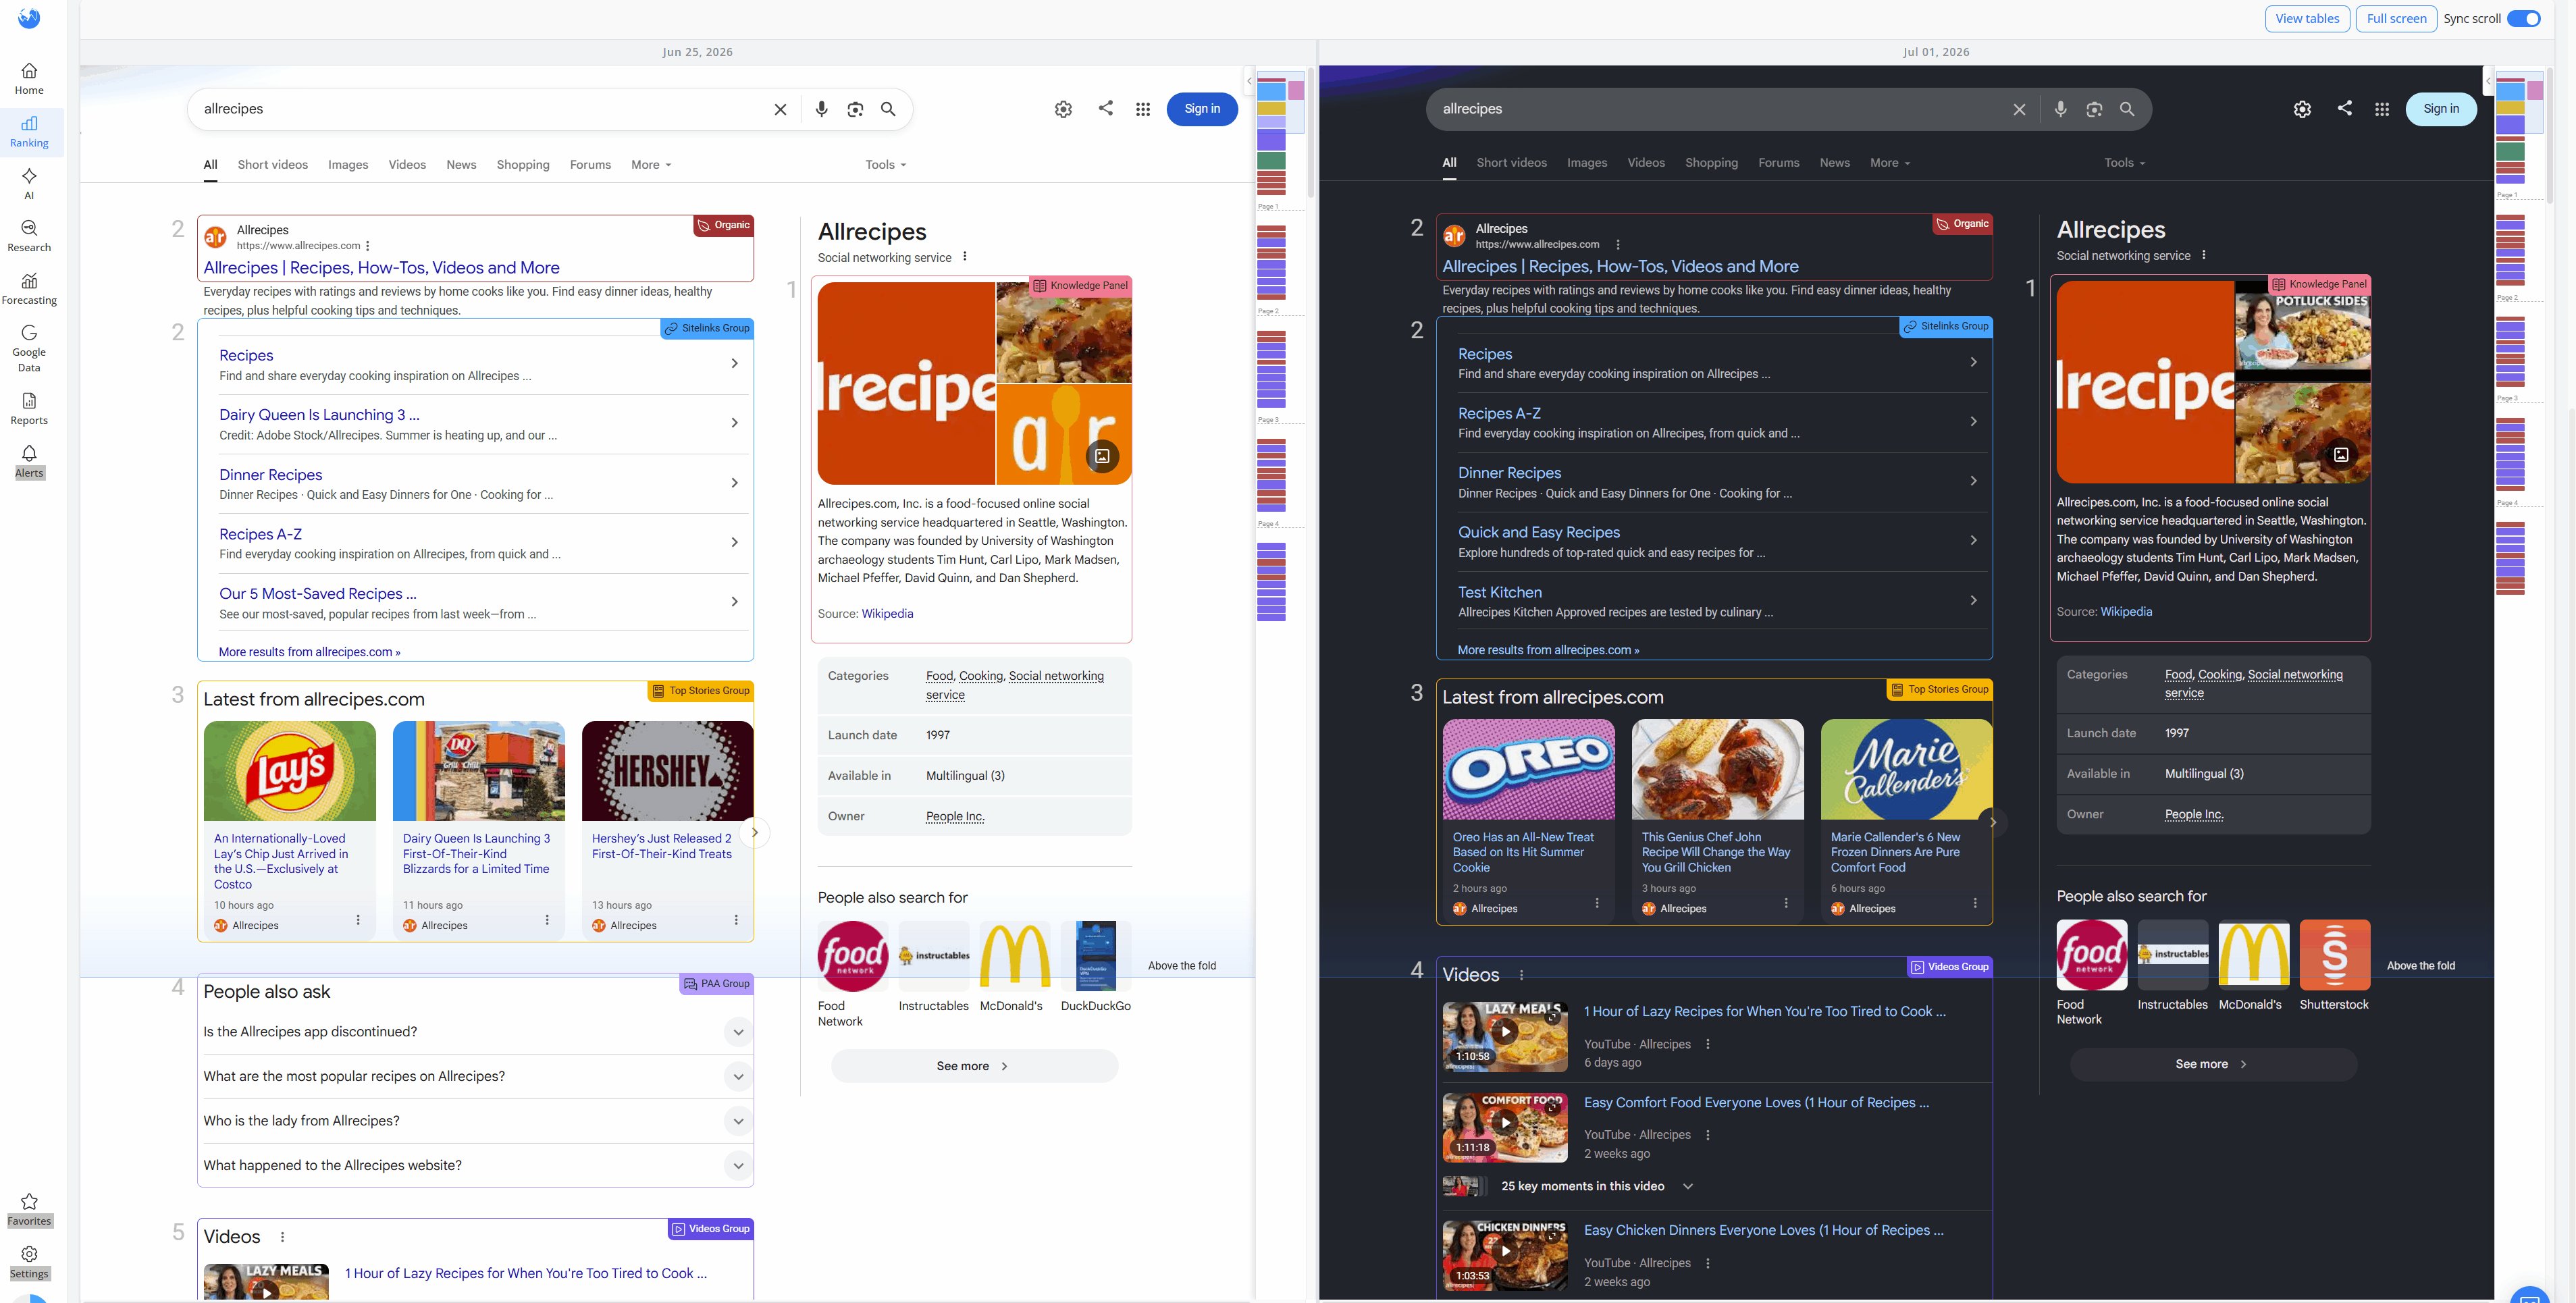Click the left SERP vertical scrollbar
2576x1303 pixels.
tap(1310, 134)
